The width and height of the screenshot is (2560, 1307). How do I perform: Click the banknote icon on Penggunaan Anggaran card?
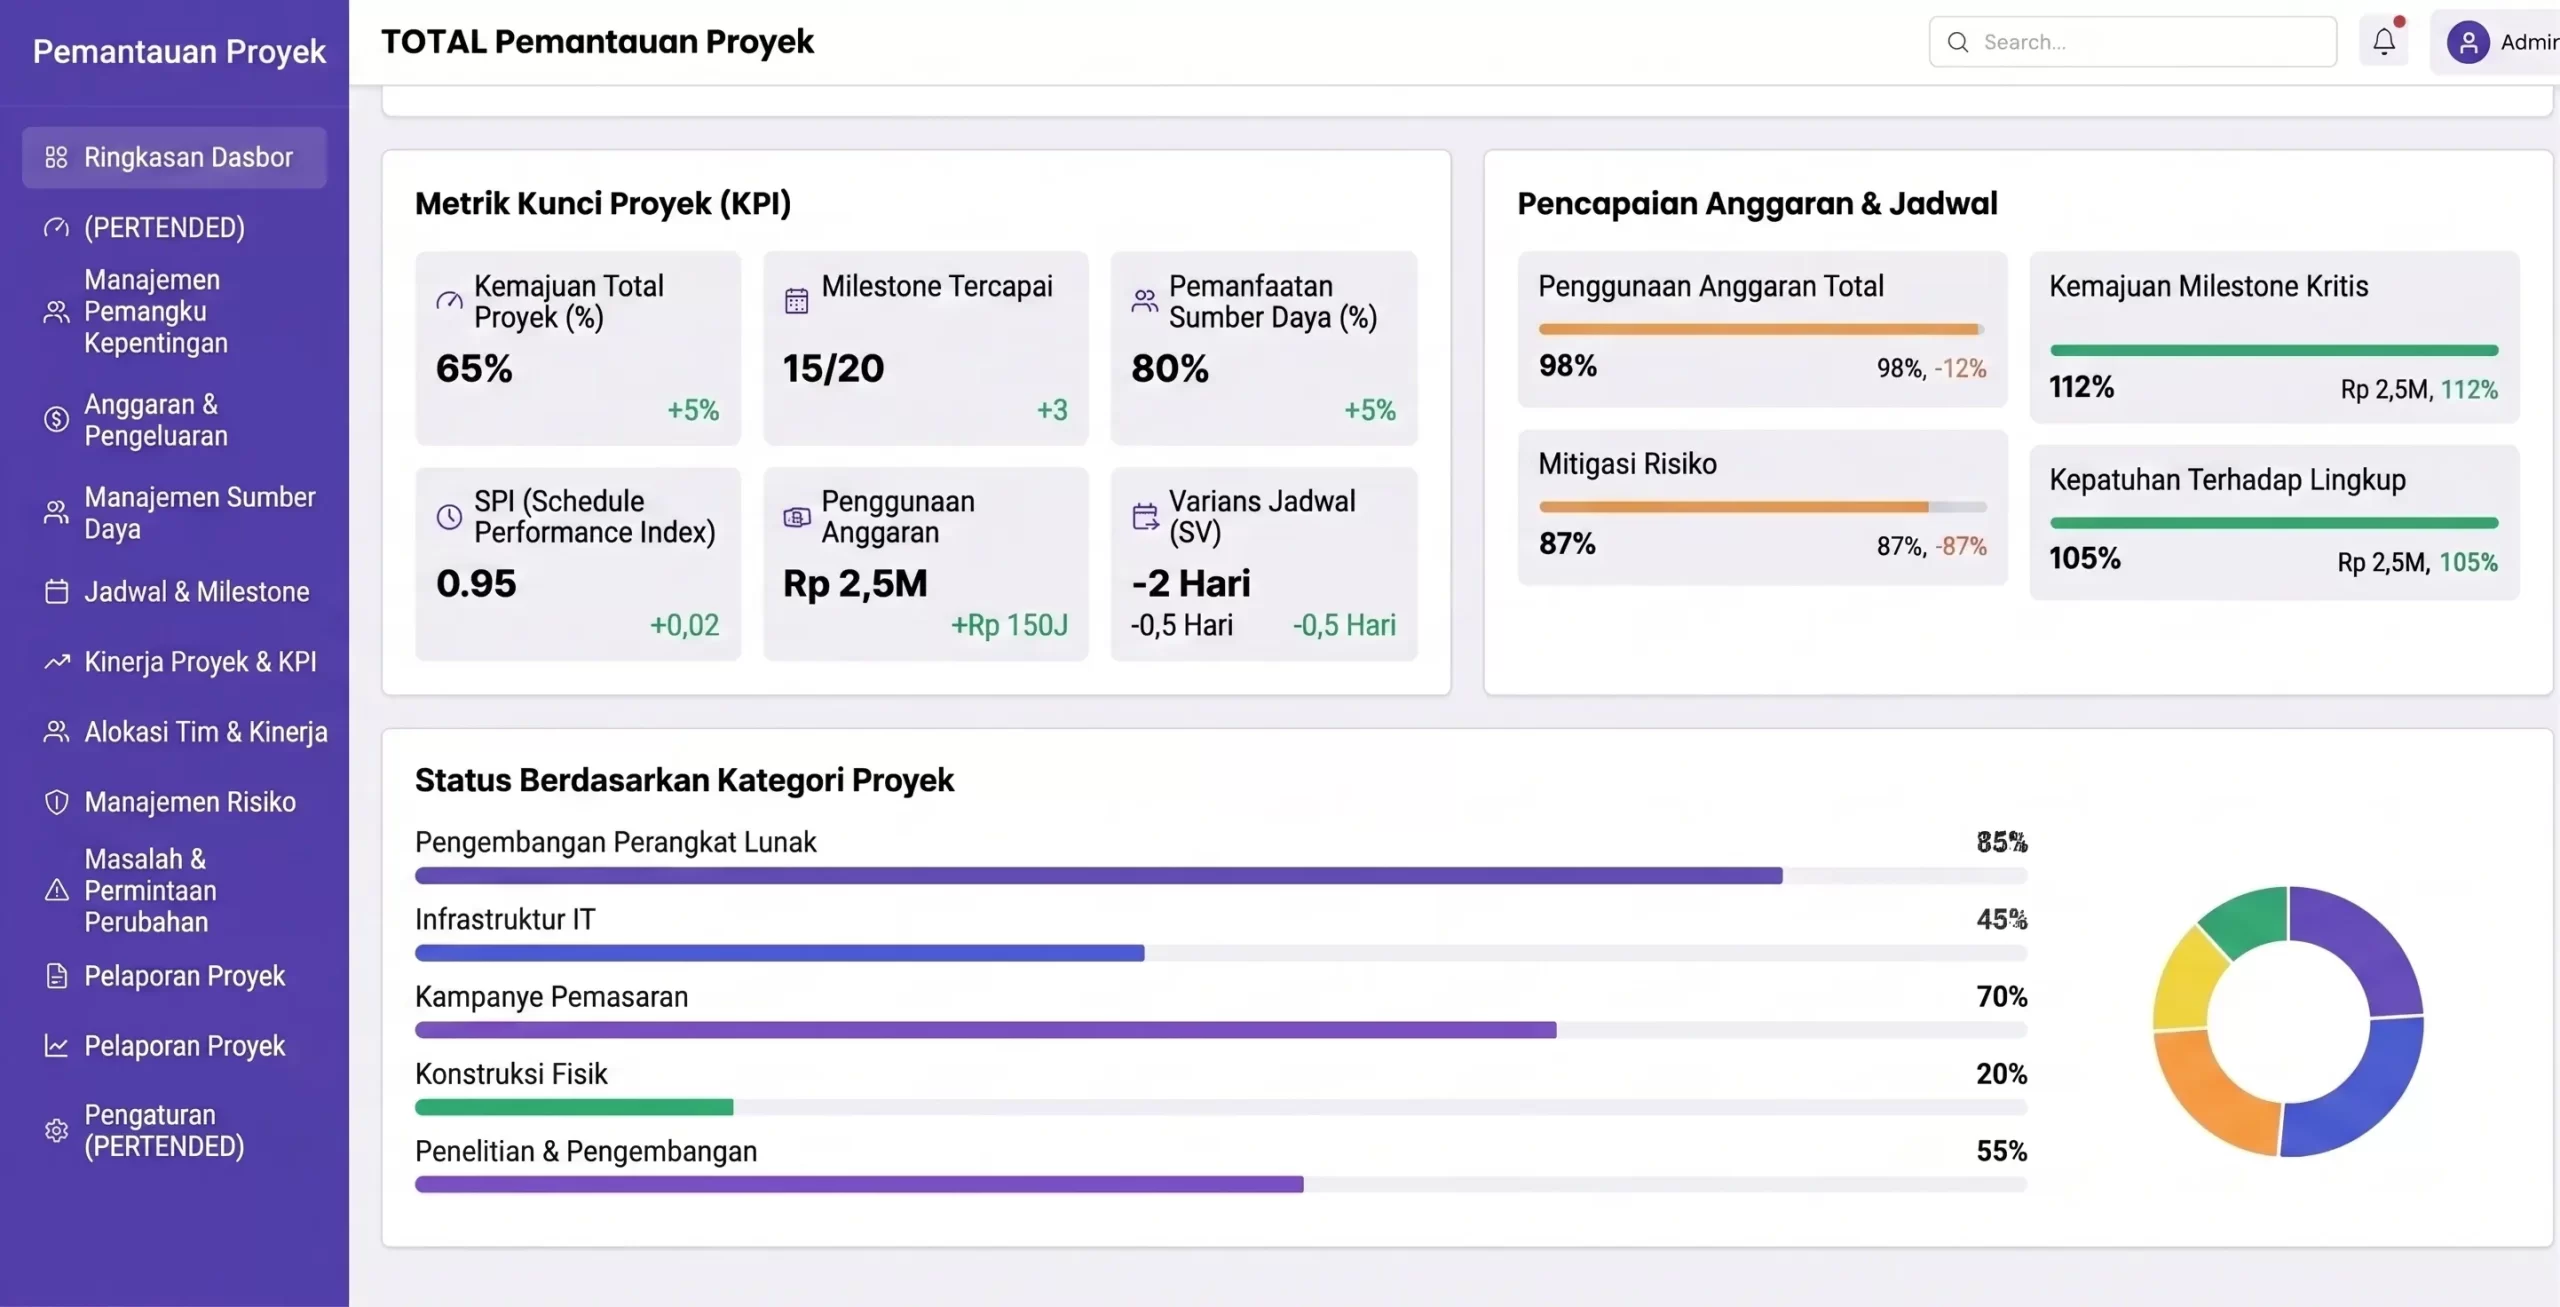coord(796,517)
